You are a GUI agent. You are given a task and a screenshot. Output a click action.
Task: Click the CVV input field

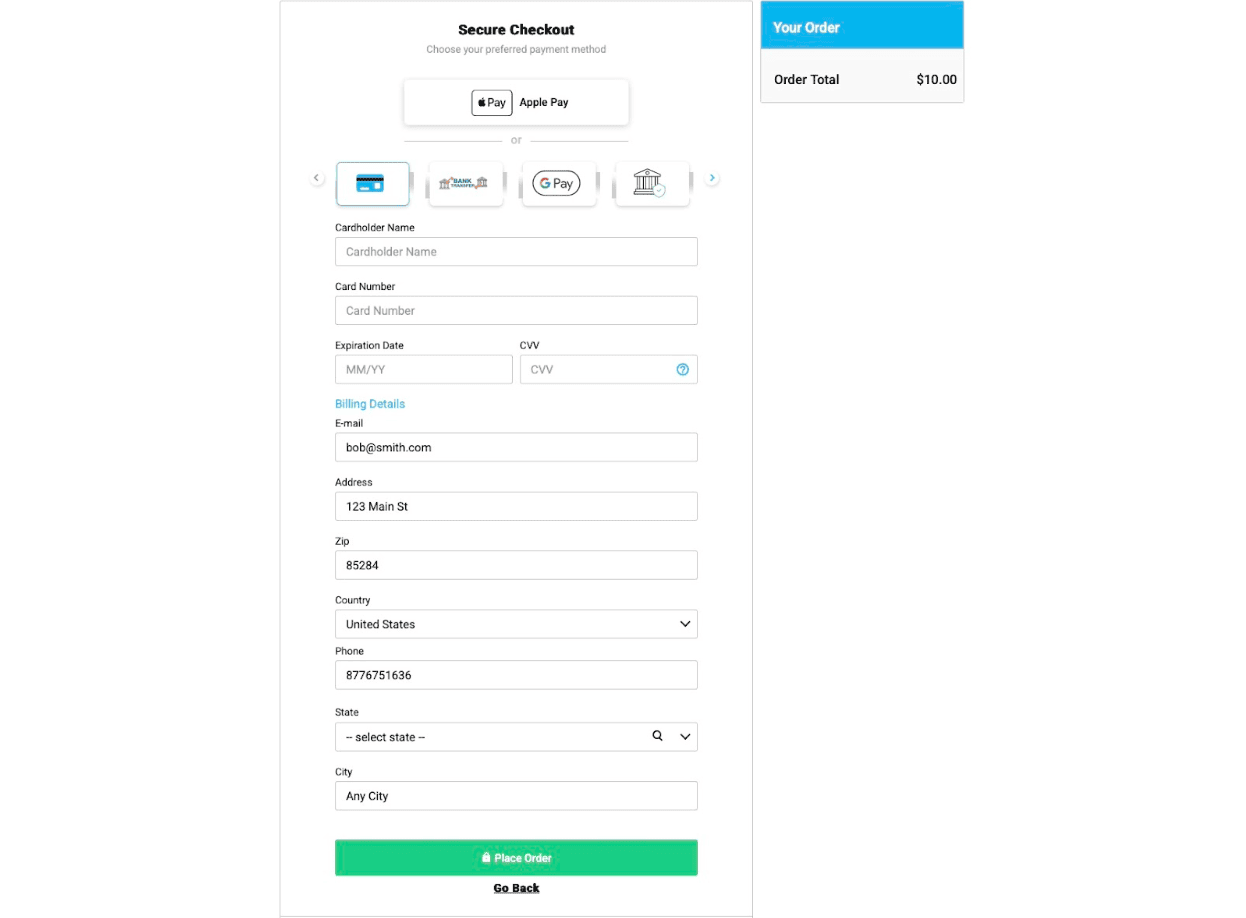click(609, 370)
